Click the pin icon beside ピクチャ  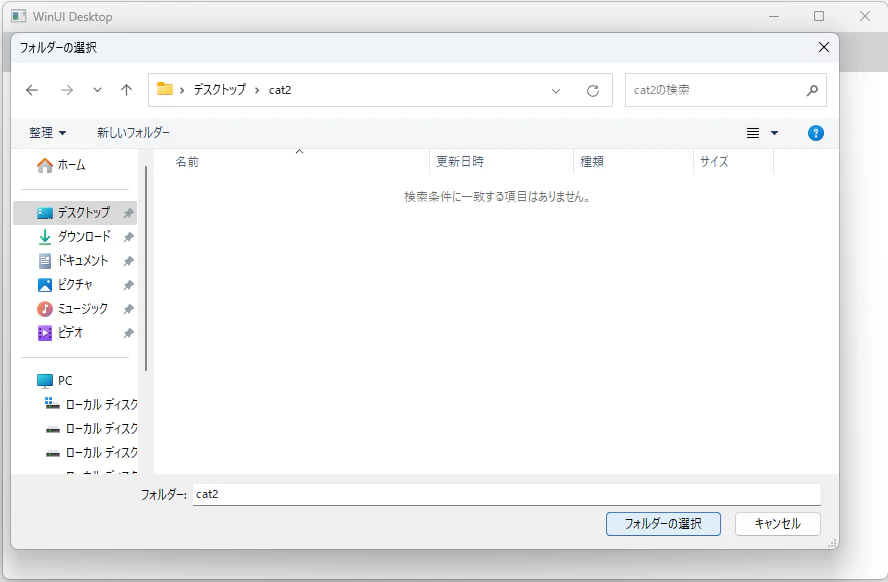click(129, 285)
